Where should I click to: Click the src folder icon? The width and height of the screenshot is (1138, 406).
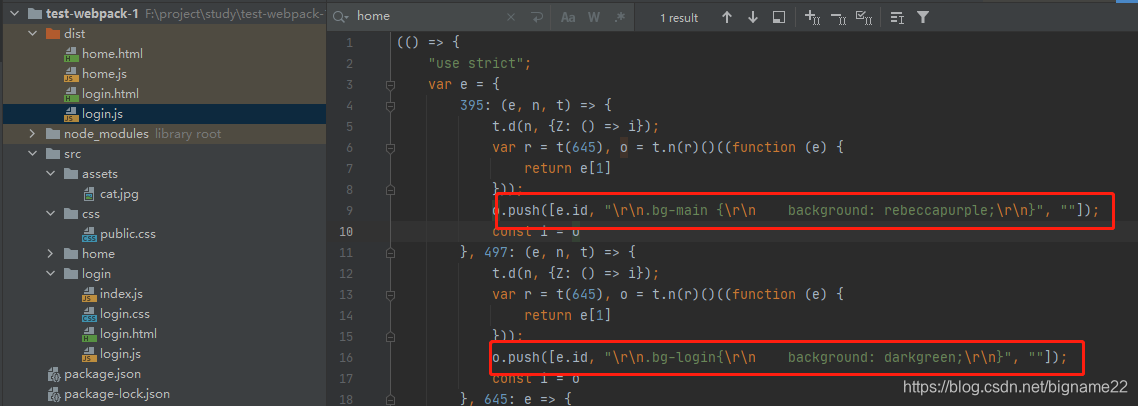(x=52, y=154)
